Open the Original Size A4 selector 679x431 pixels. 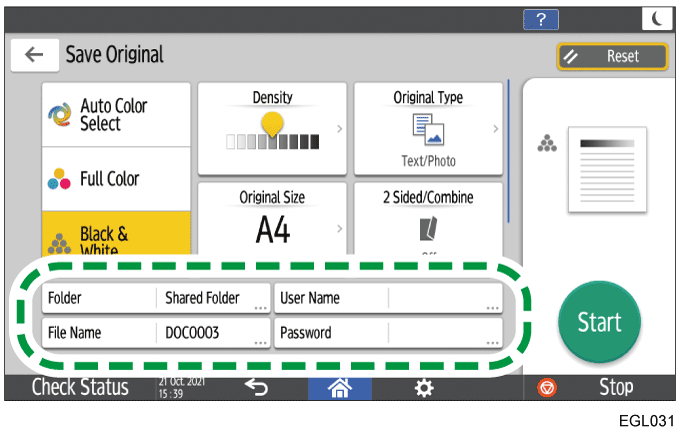tap(272, 220)
